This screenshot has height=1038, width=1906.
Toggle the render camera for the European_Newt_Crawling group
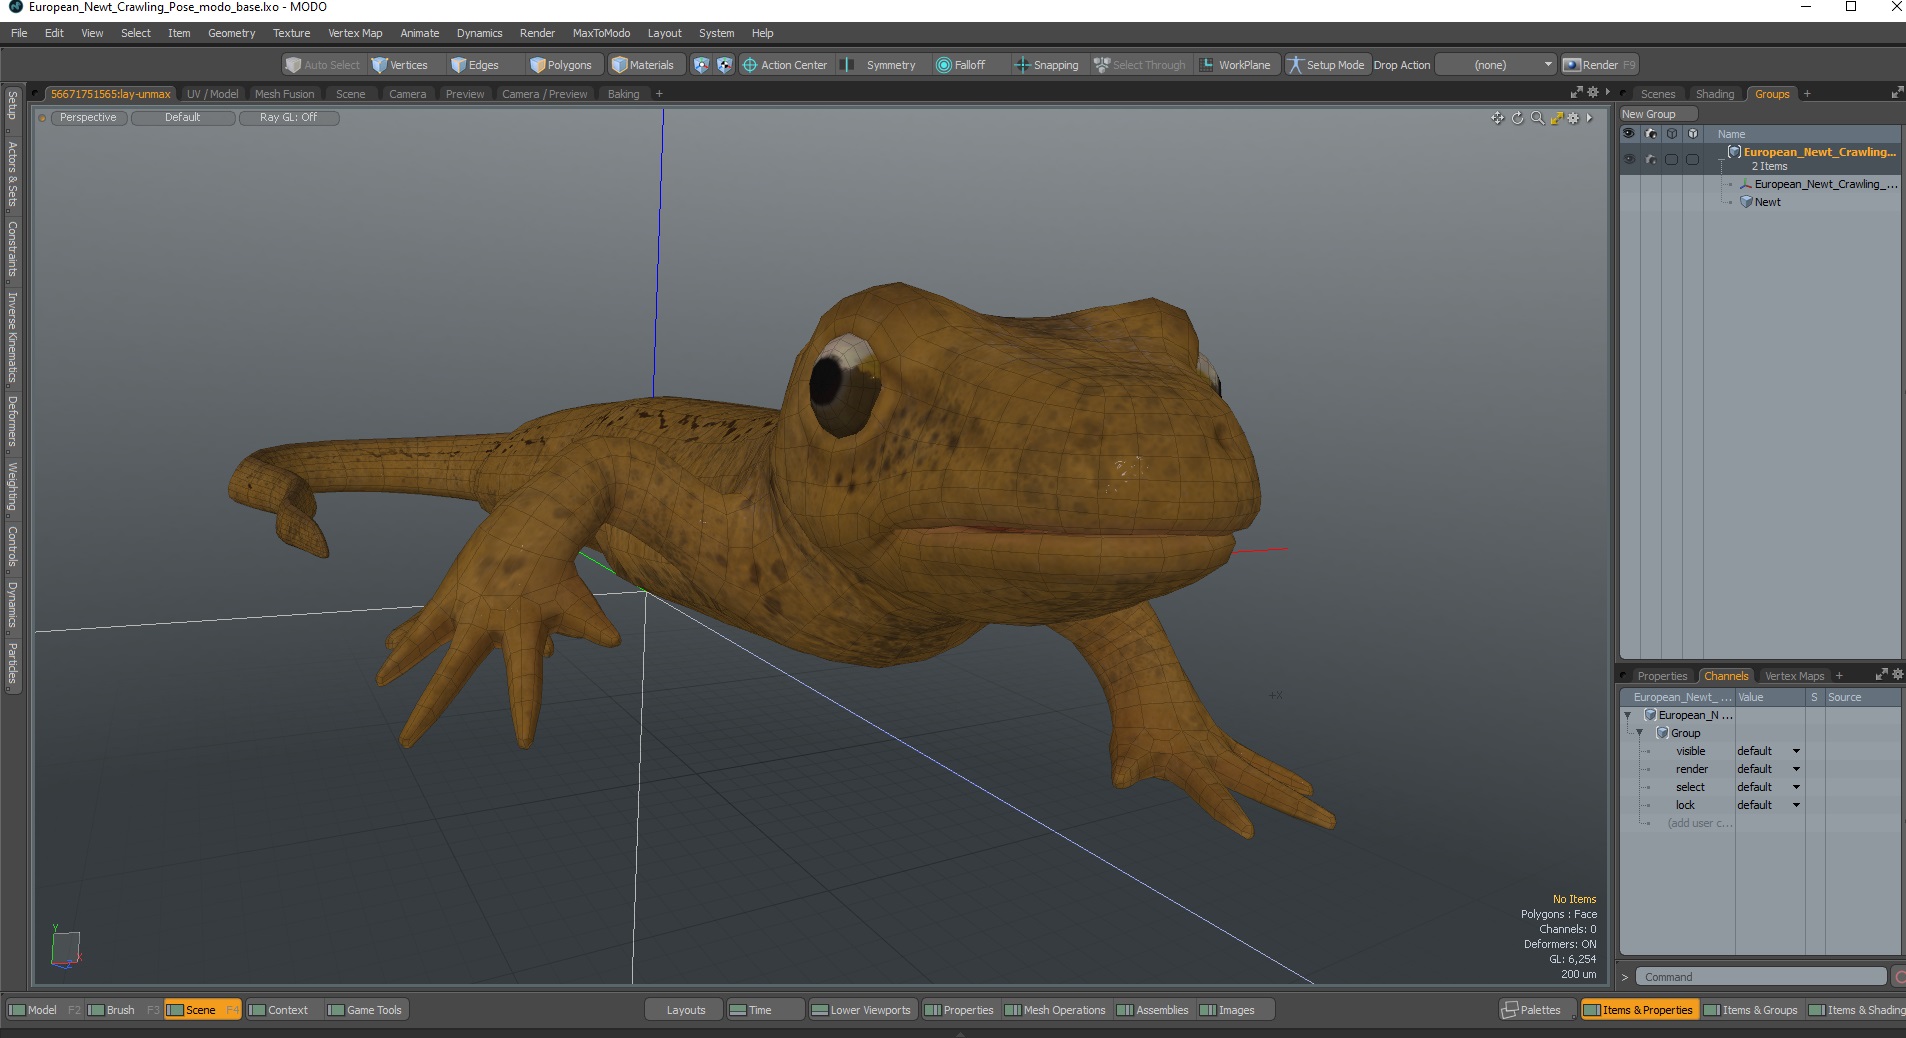(x=1651, y=159)
